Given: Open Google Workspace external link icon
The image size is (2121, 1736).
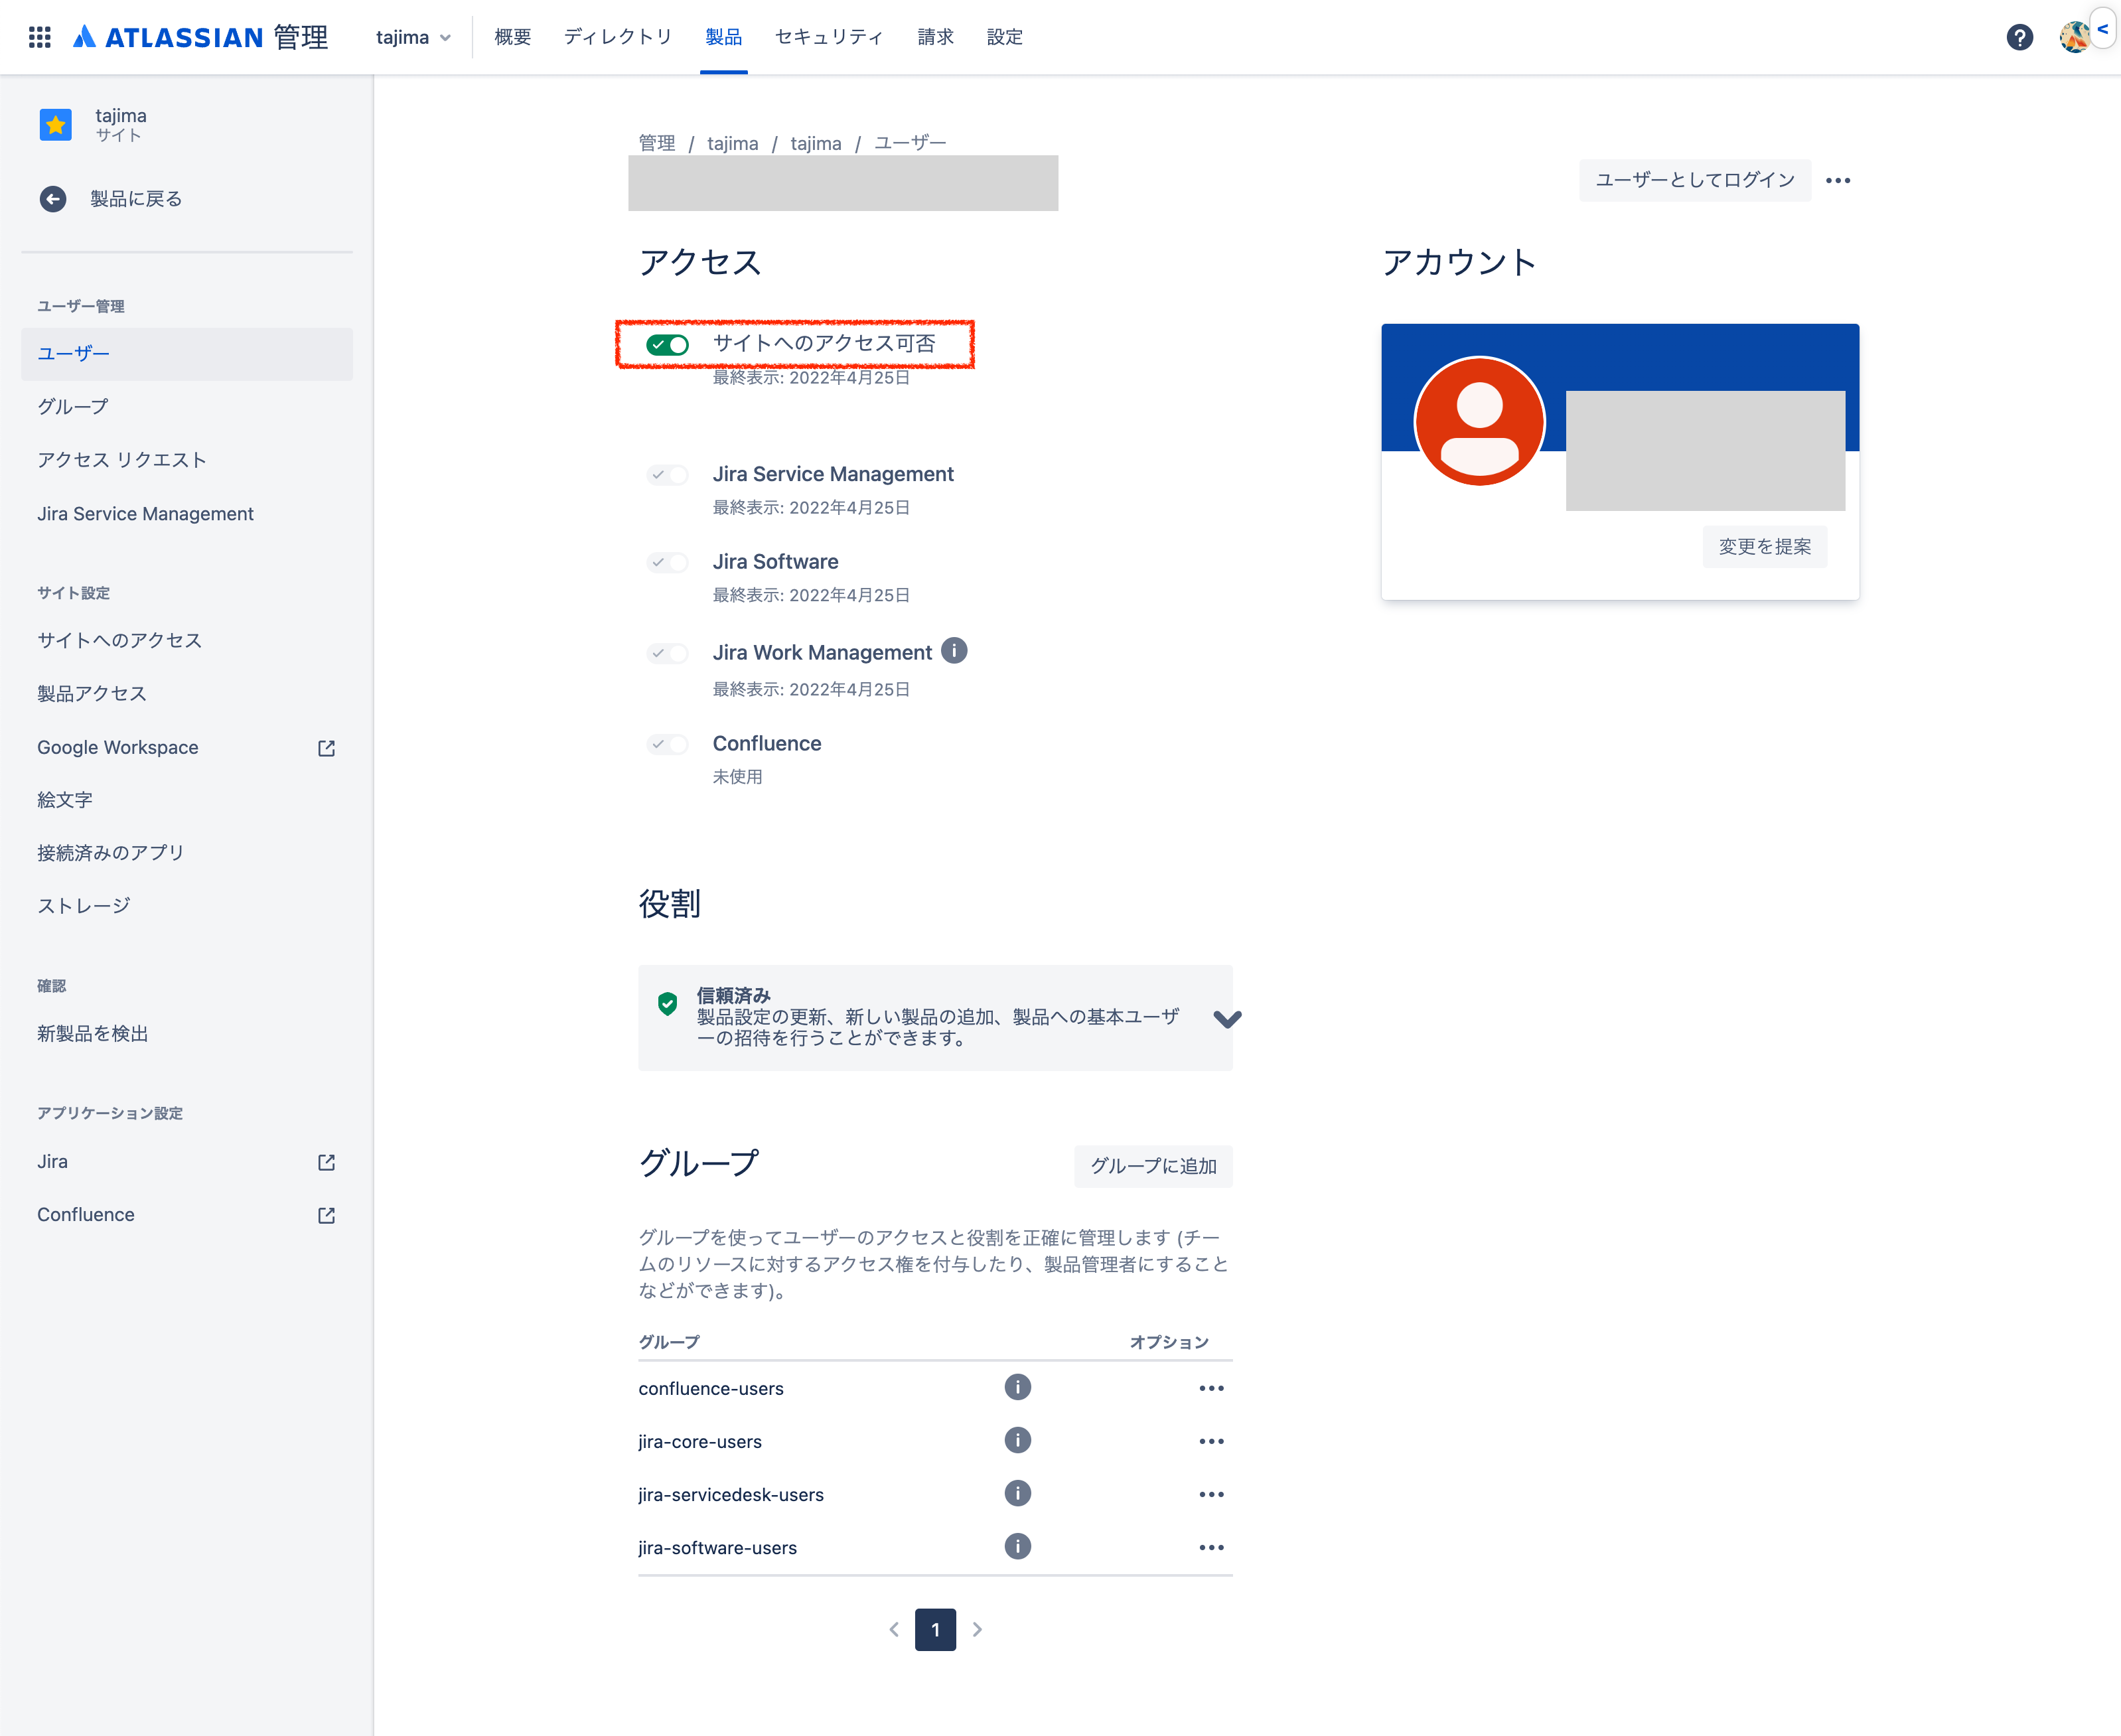Looking at the screenshot, I should pyautogui.click(x=326, y=748).
